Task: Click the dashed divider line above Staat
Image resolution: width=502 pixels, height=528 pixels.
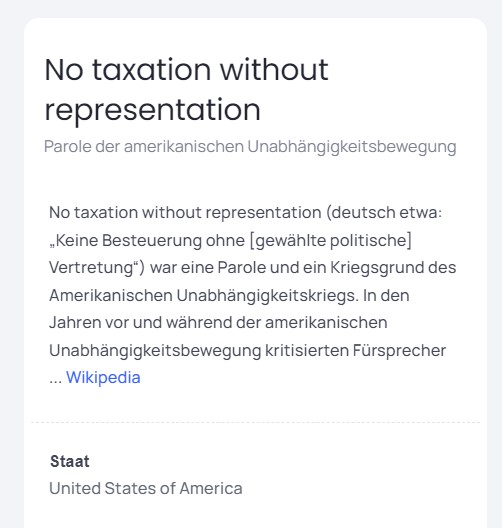Action: tap(255, 422)
